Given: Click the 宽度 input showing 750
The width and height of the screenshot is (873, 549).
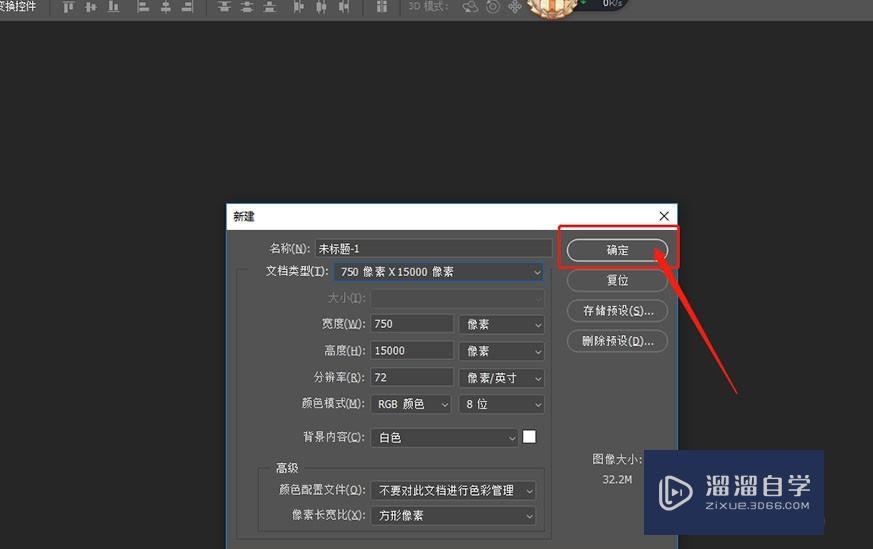Looking at the screenshot, I should click(411, 324).
